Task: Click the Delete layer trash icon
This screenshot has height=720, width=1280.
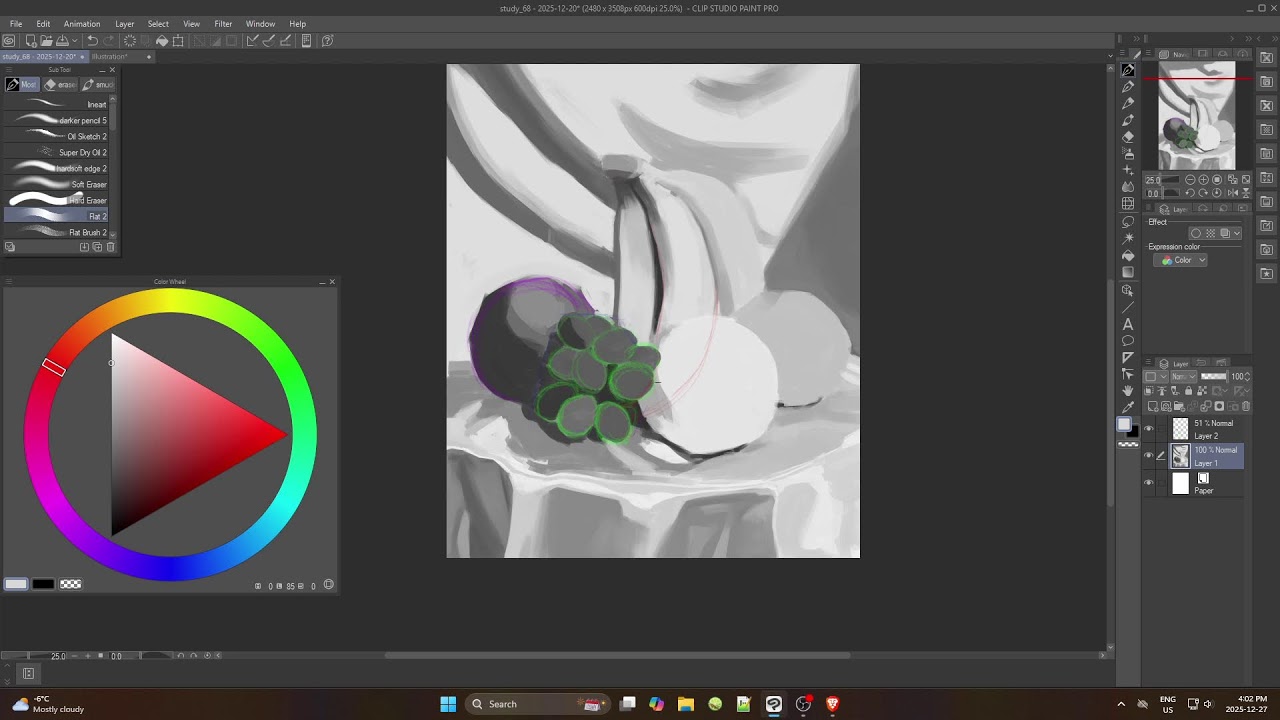Action: pos(1246,407)
